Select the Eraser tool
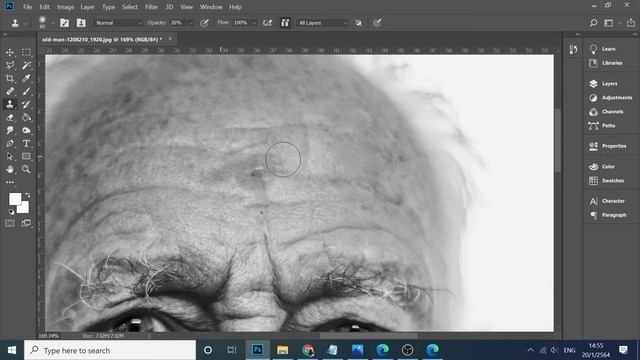The width and height of the screenshot is (640, 360). click(10, 118)
